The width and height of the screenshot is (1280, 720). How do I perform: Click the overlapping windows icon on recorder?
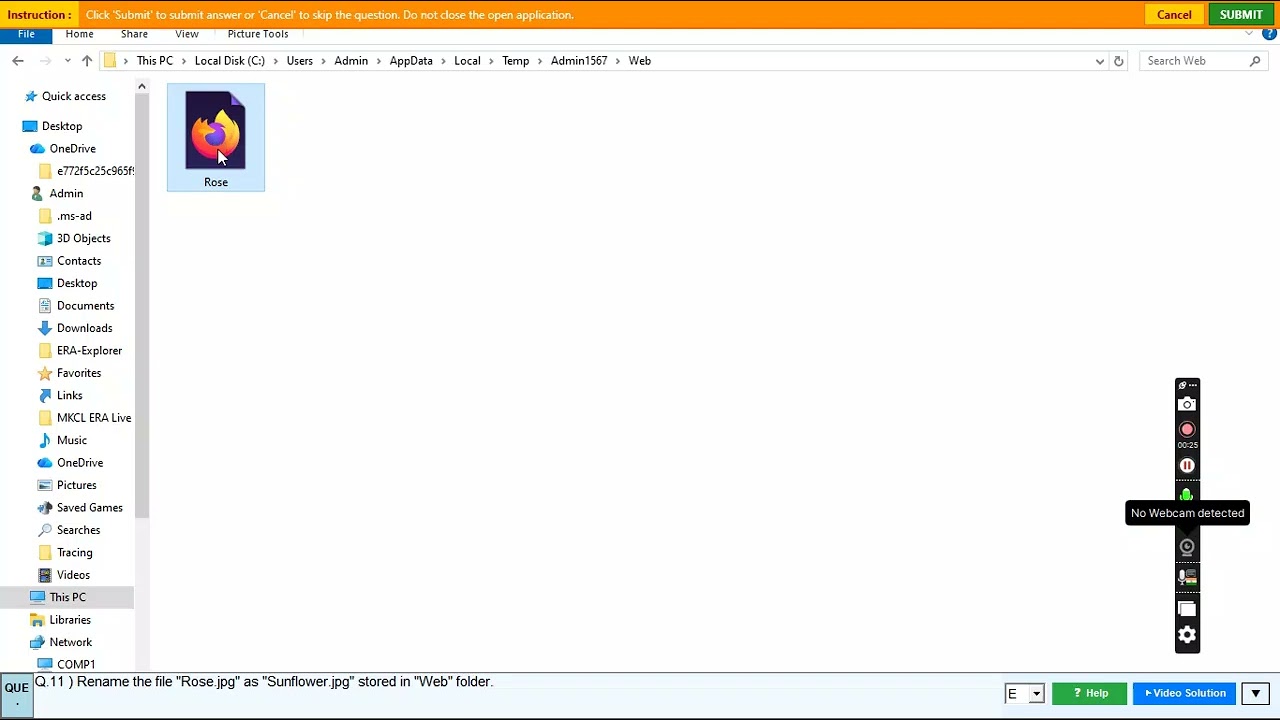click(1187, 609)
